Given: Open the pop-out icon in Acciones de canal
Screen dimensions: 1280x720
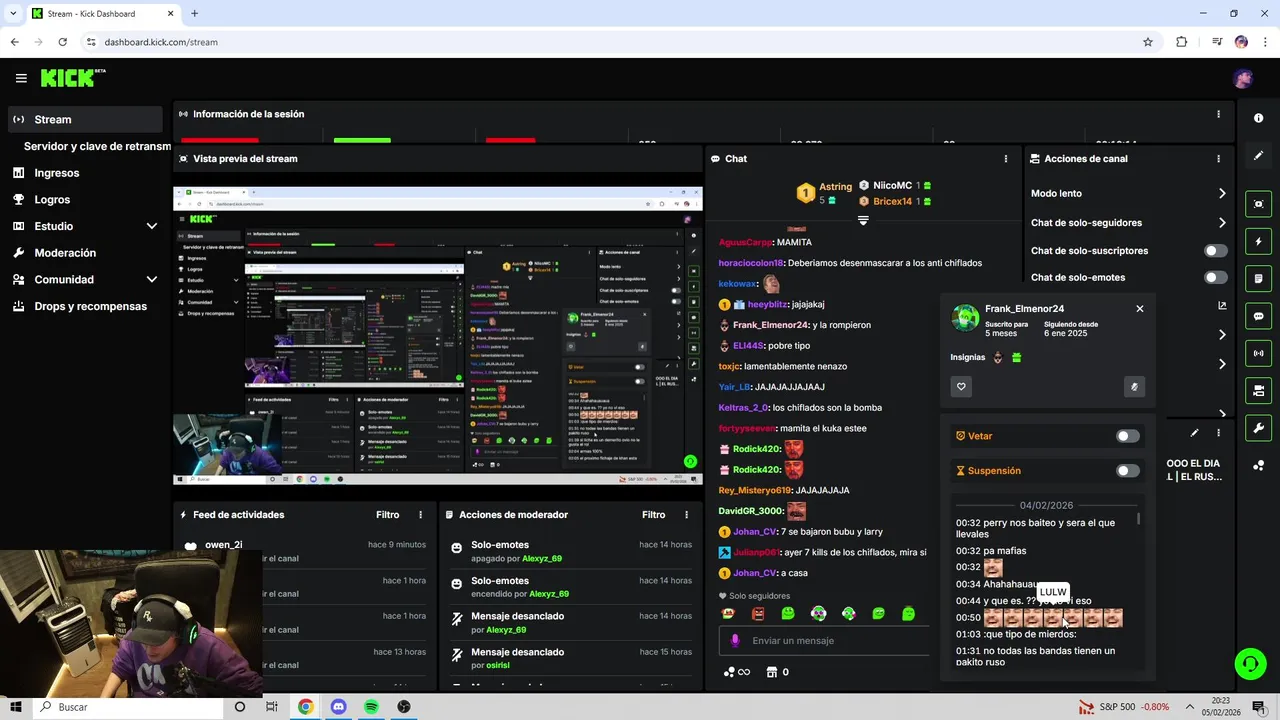Looking at the screenshot, I should (x=1222, y=306).
